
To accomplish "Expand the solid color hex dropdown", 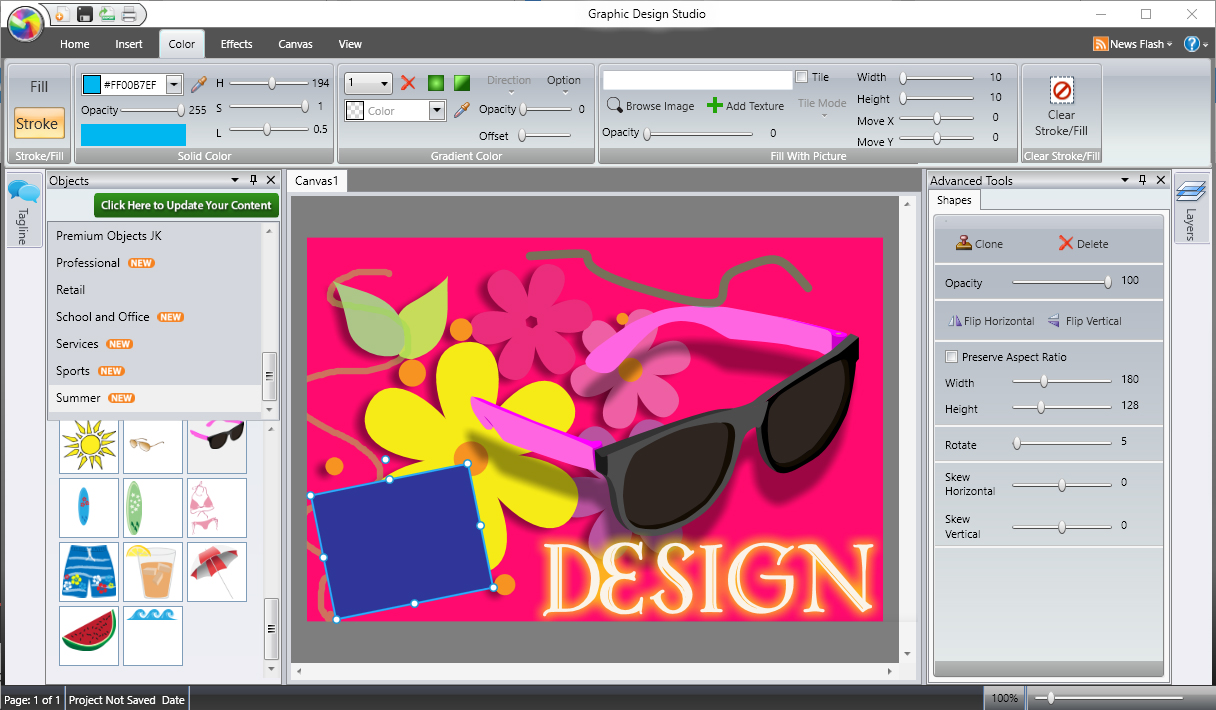I will click(174, 85).
